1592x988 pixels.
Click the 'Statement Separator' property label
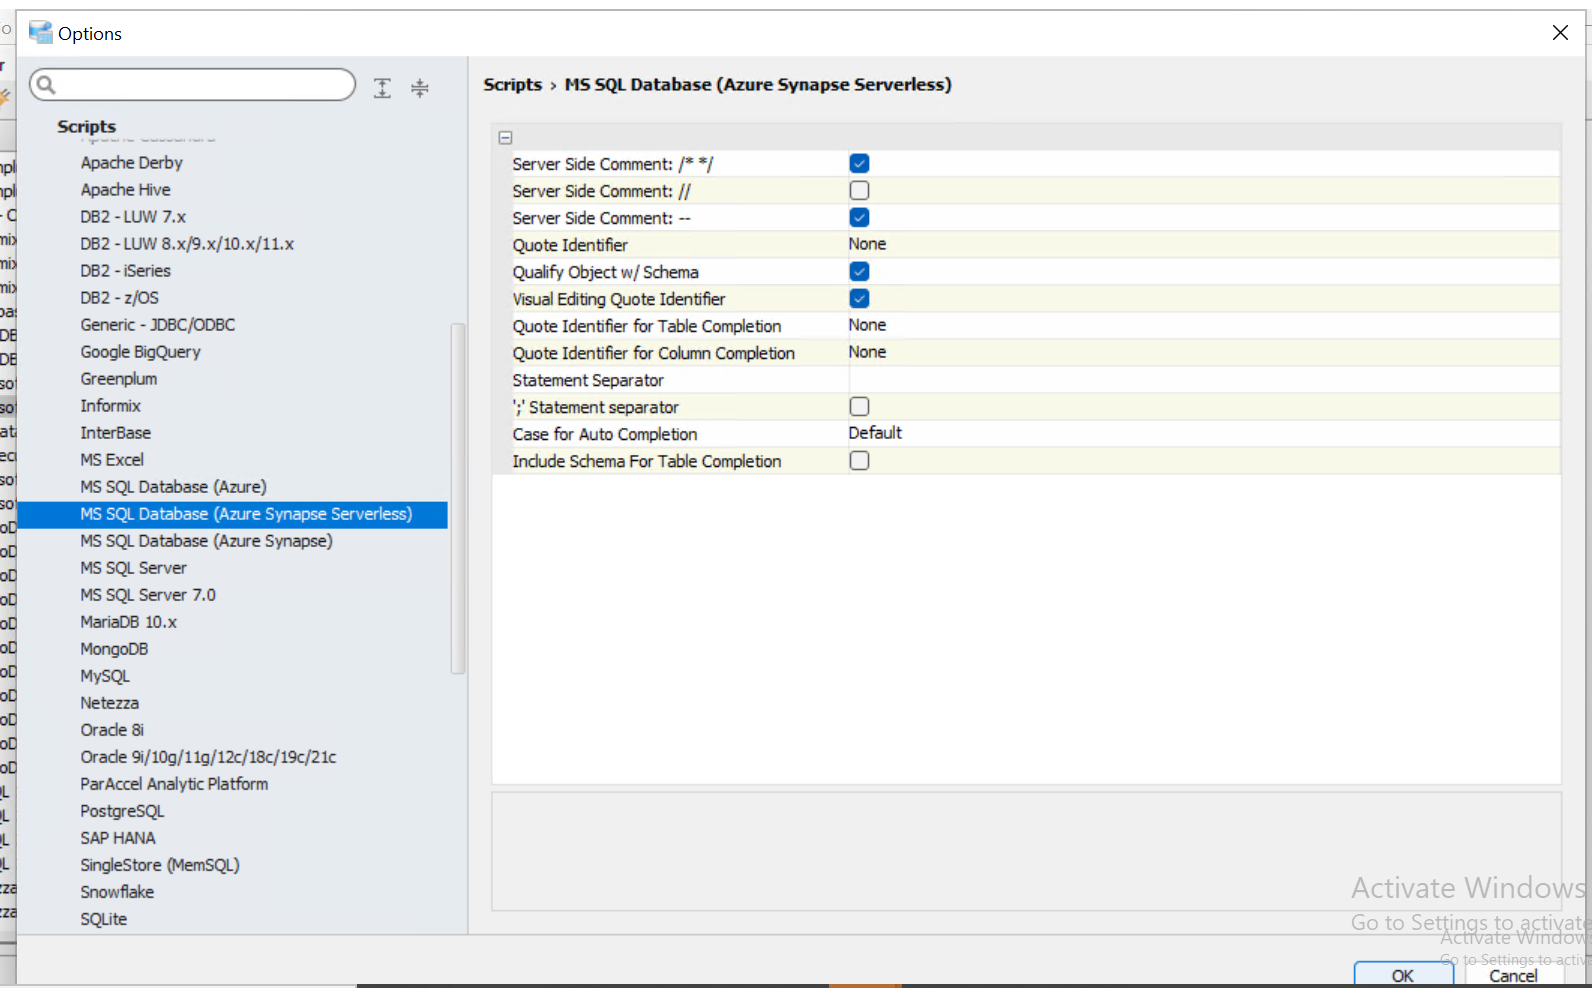tap(588, 380)
